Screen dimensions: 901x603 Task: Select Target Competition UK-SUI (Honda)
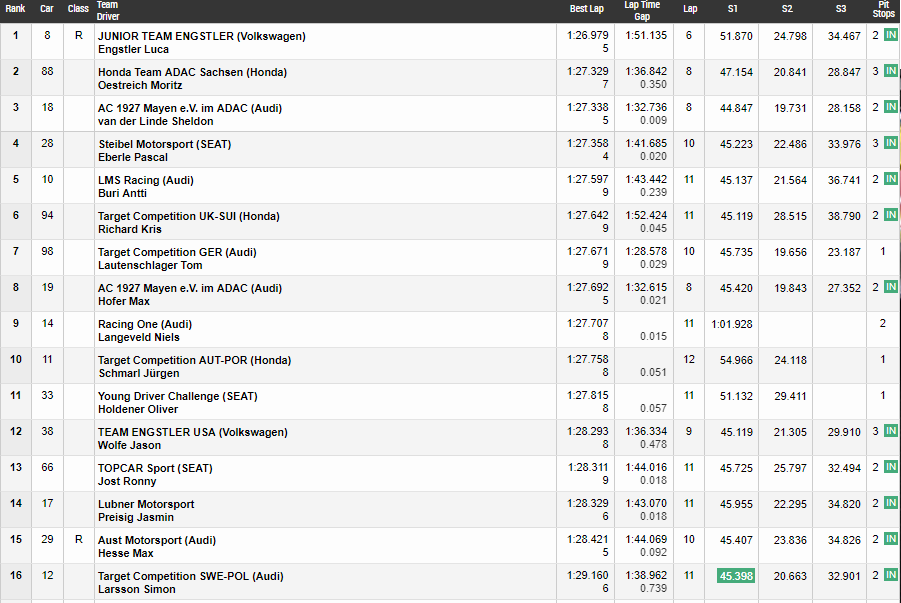tap(189, 216)
